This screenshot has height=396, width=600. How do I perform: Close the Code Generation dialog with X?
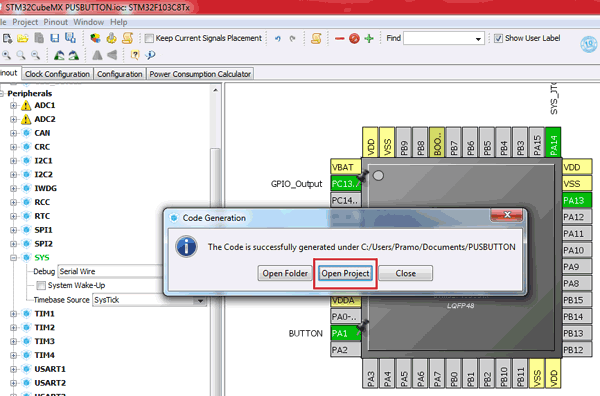pyautogui.click(x=507, y=215)
